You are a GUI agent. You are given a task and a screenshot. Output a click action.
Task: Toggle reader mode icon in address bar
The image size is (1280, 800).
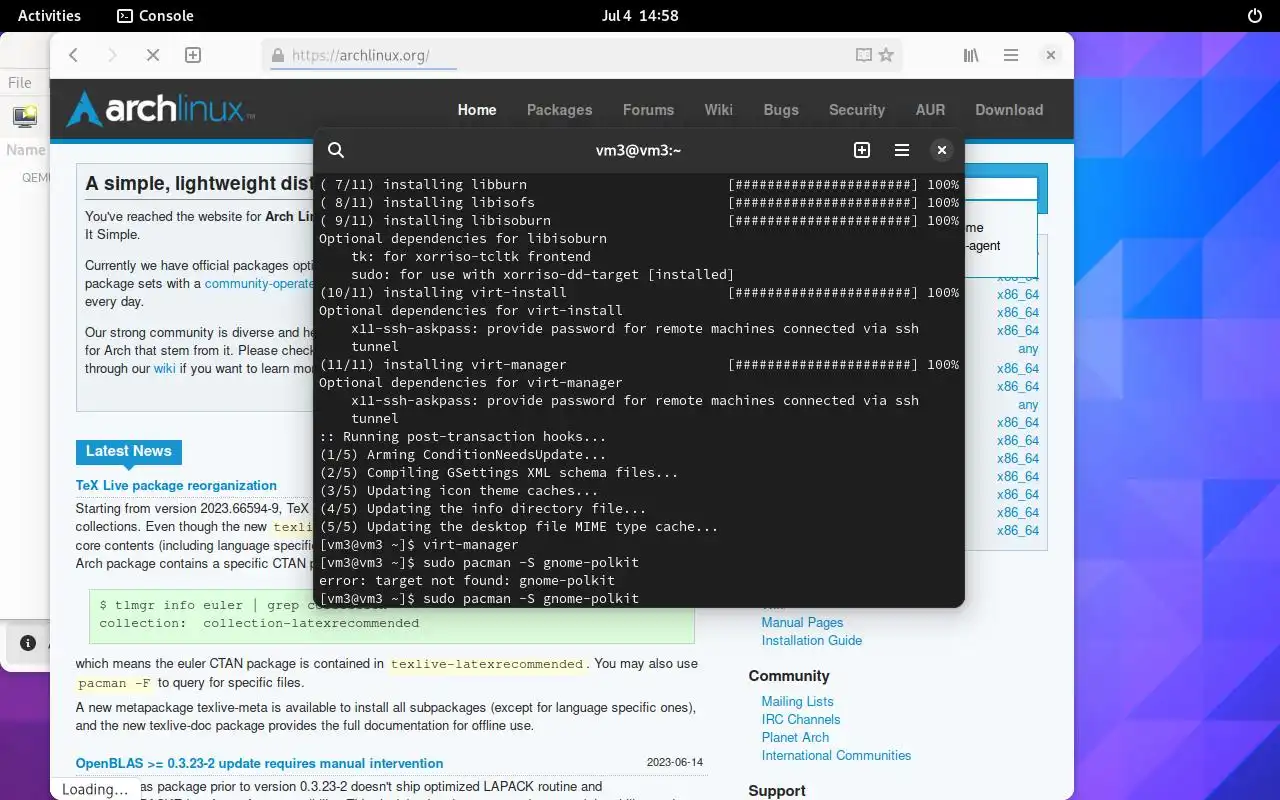(864, 56)
